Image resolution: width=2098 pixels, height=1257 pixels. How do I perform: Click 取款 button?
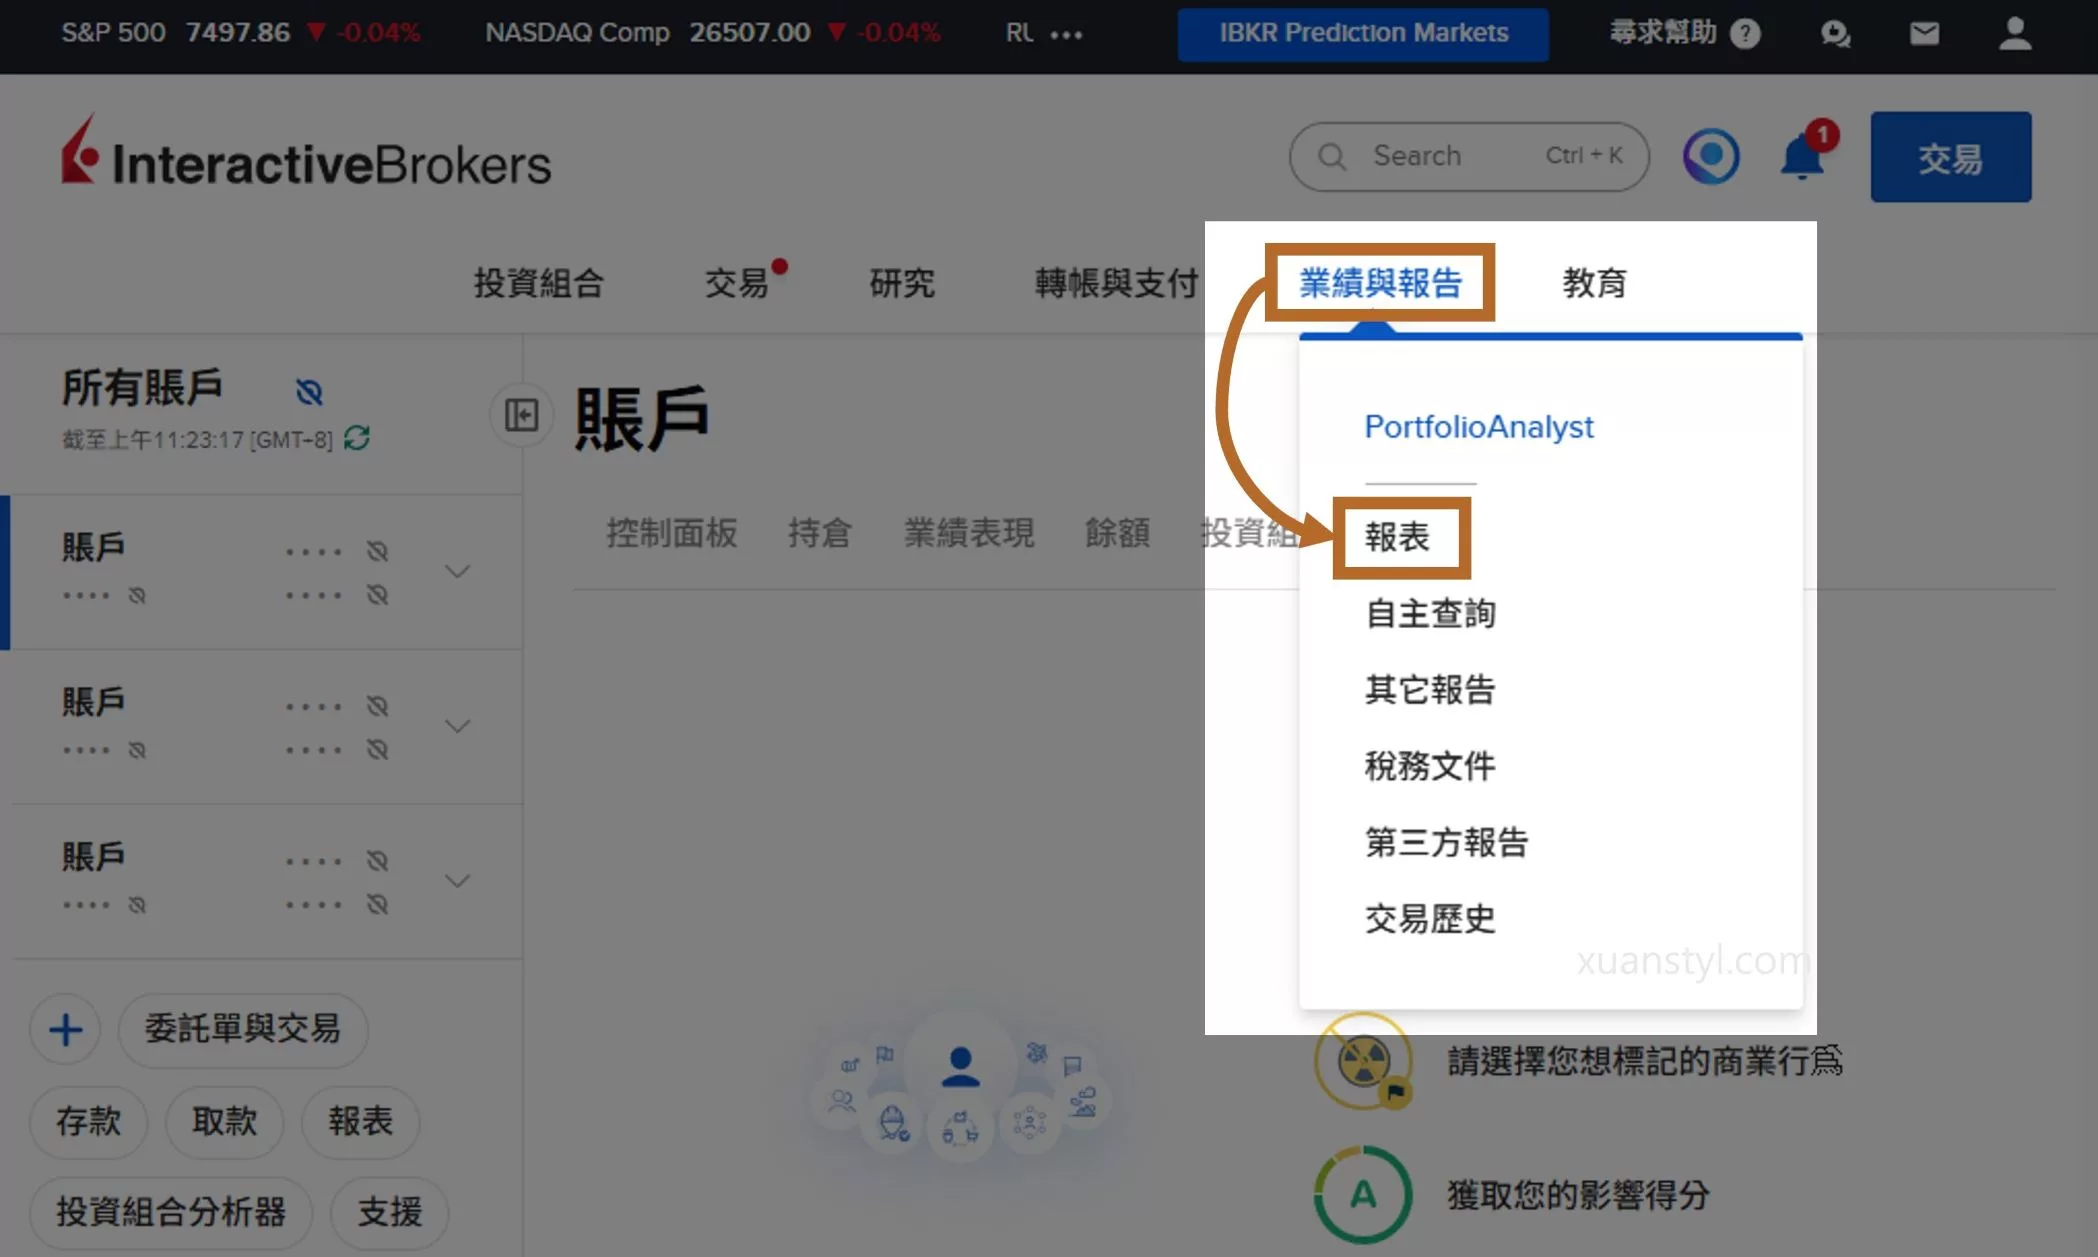tap(224, 1122)
